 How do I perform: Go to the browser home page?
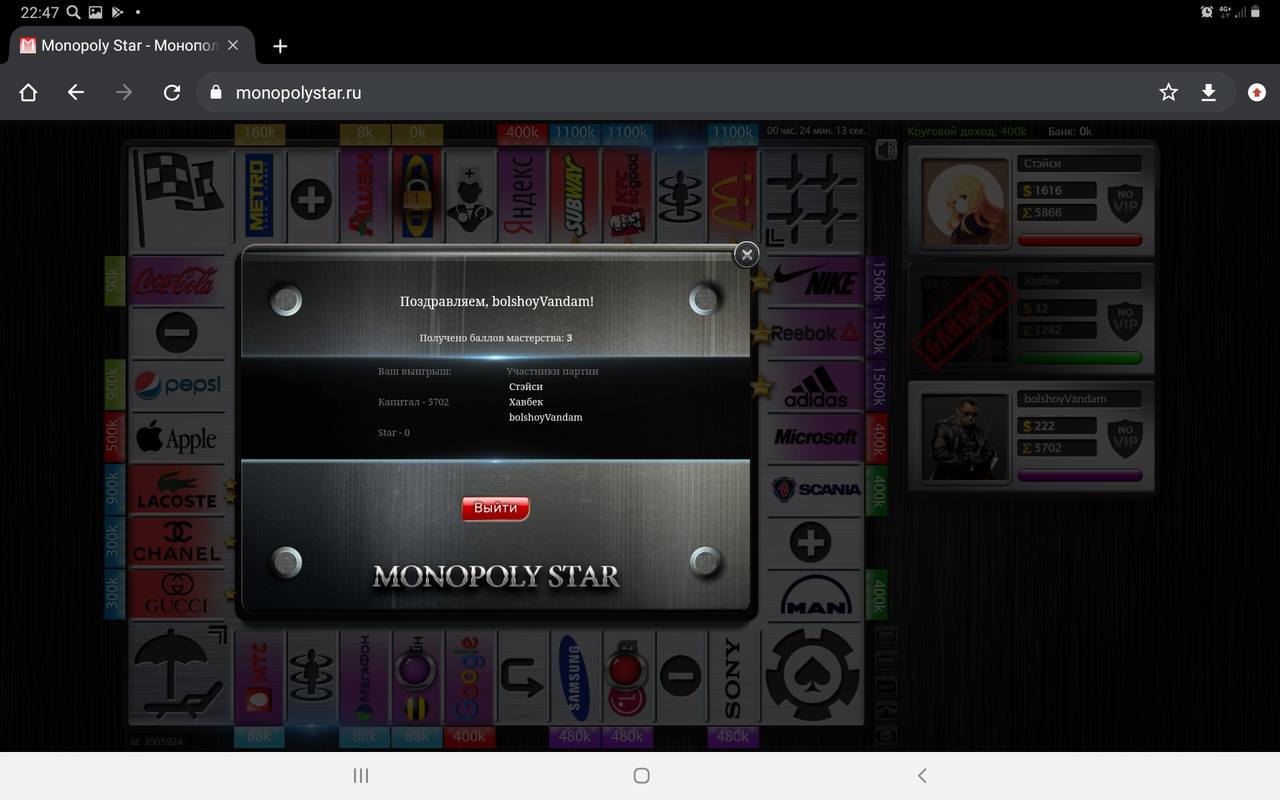point(28,92)
